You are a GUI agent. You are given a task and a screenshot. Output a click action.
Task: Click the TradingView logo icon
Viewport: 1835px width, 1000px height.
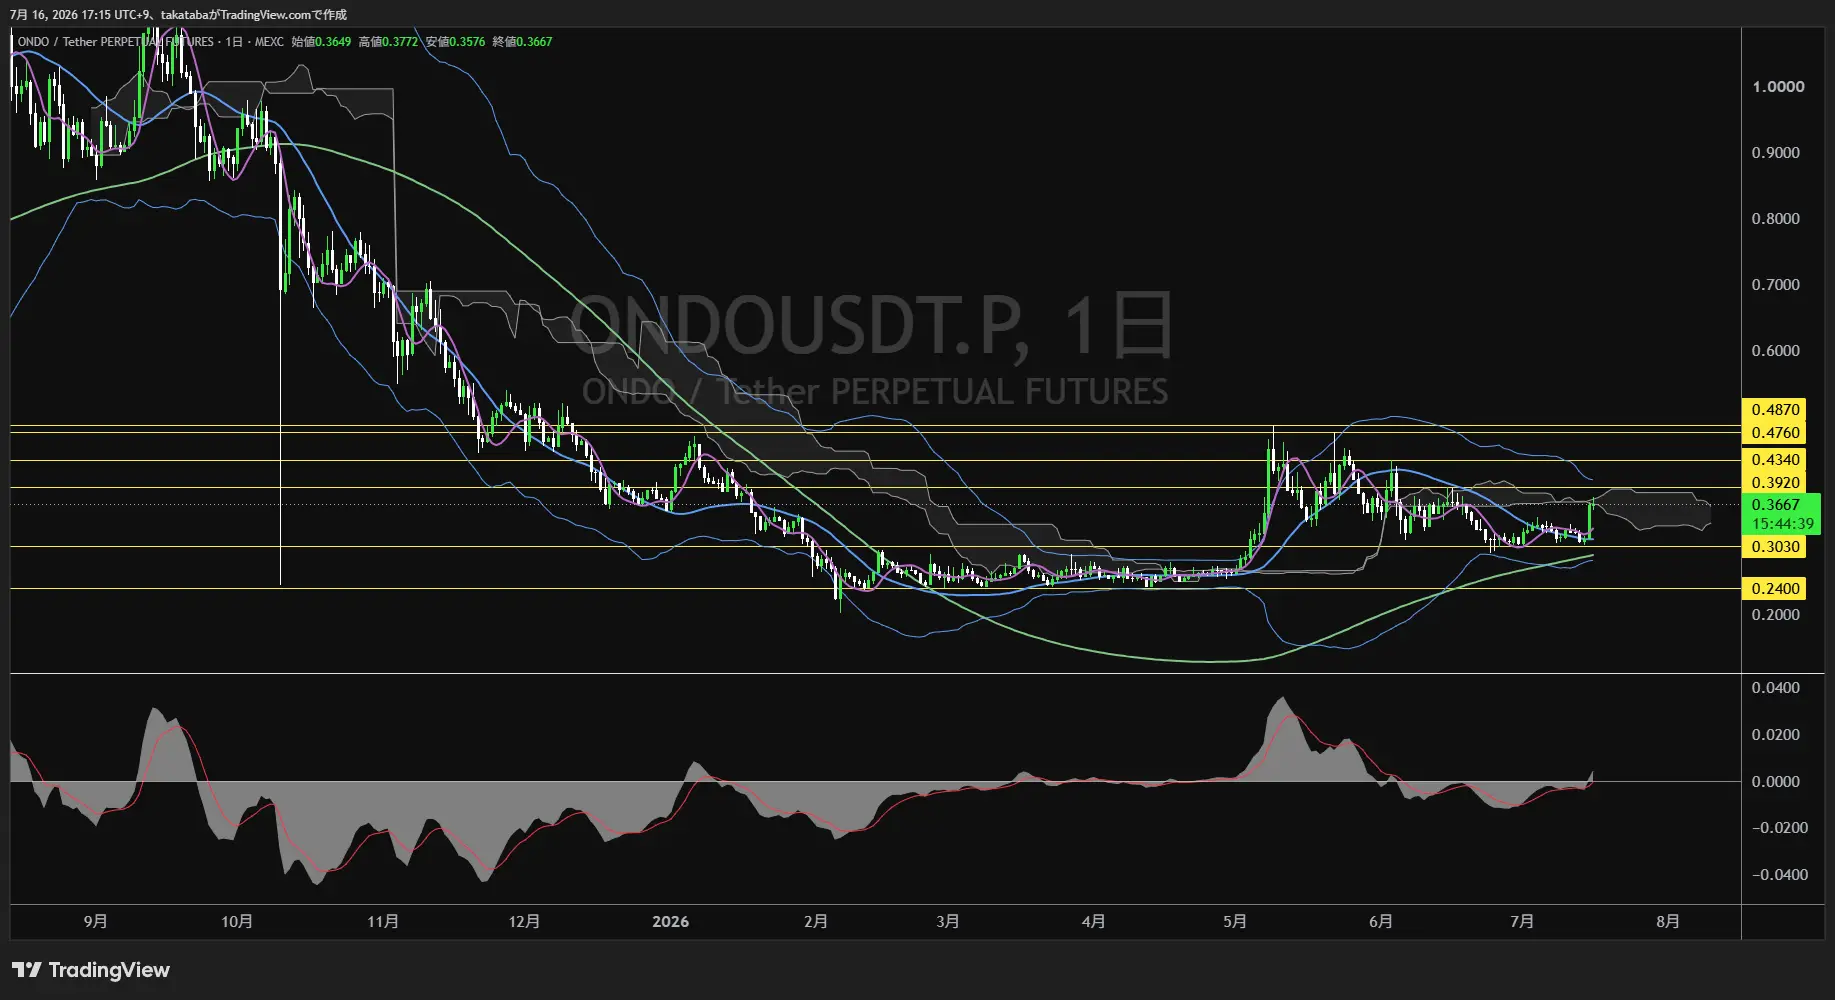[27, 970]
